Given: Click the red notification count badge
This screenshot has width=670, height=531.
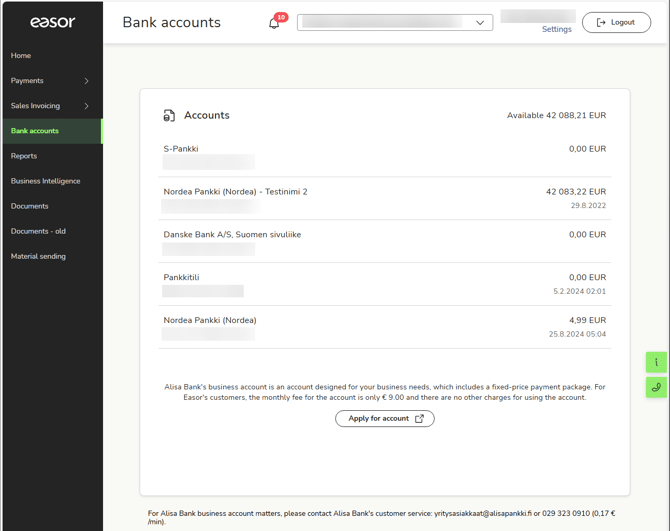Looking at the screenshot, I should [x=281, y=17].
